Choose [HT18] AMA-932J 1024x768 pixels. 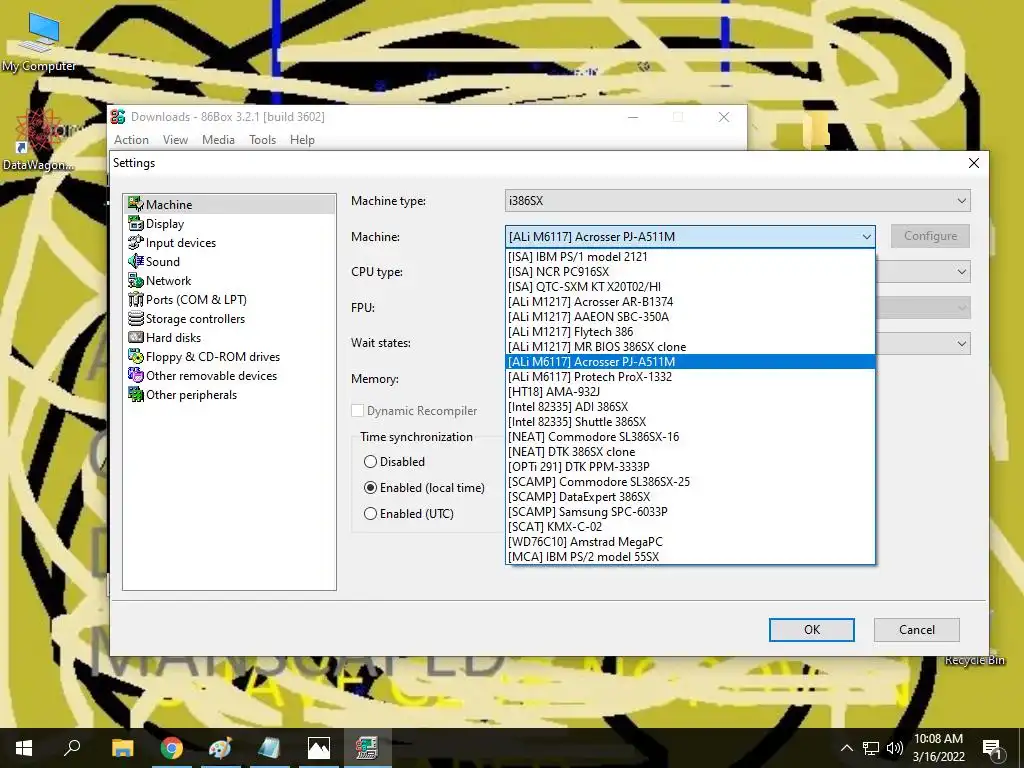click(x=690, y=392)
